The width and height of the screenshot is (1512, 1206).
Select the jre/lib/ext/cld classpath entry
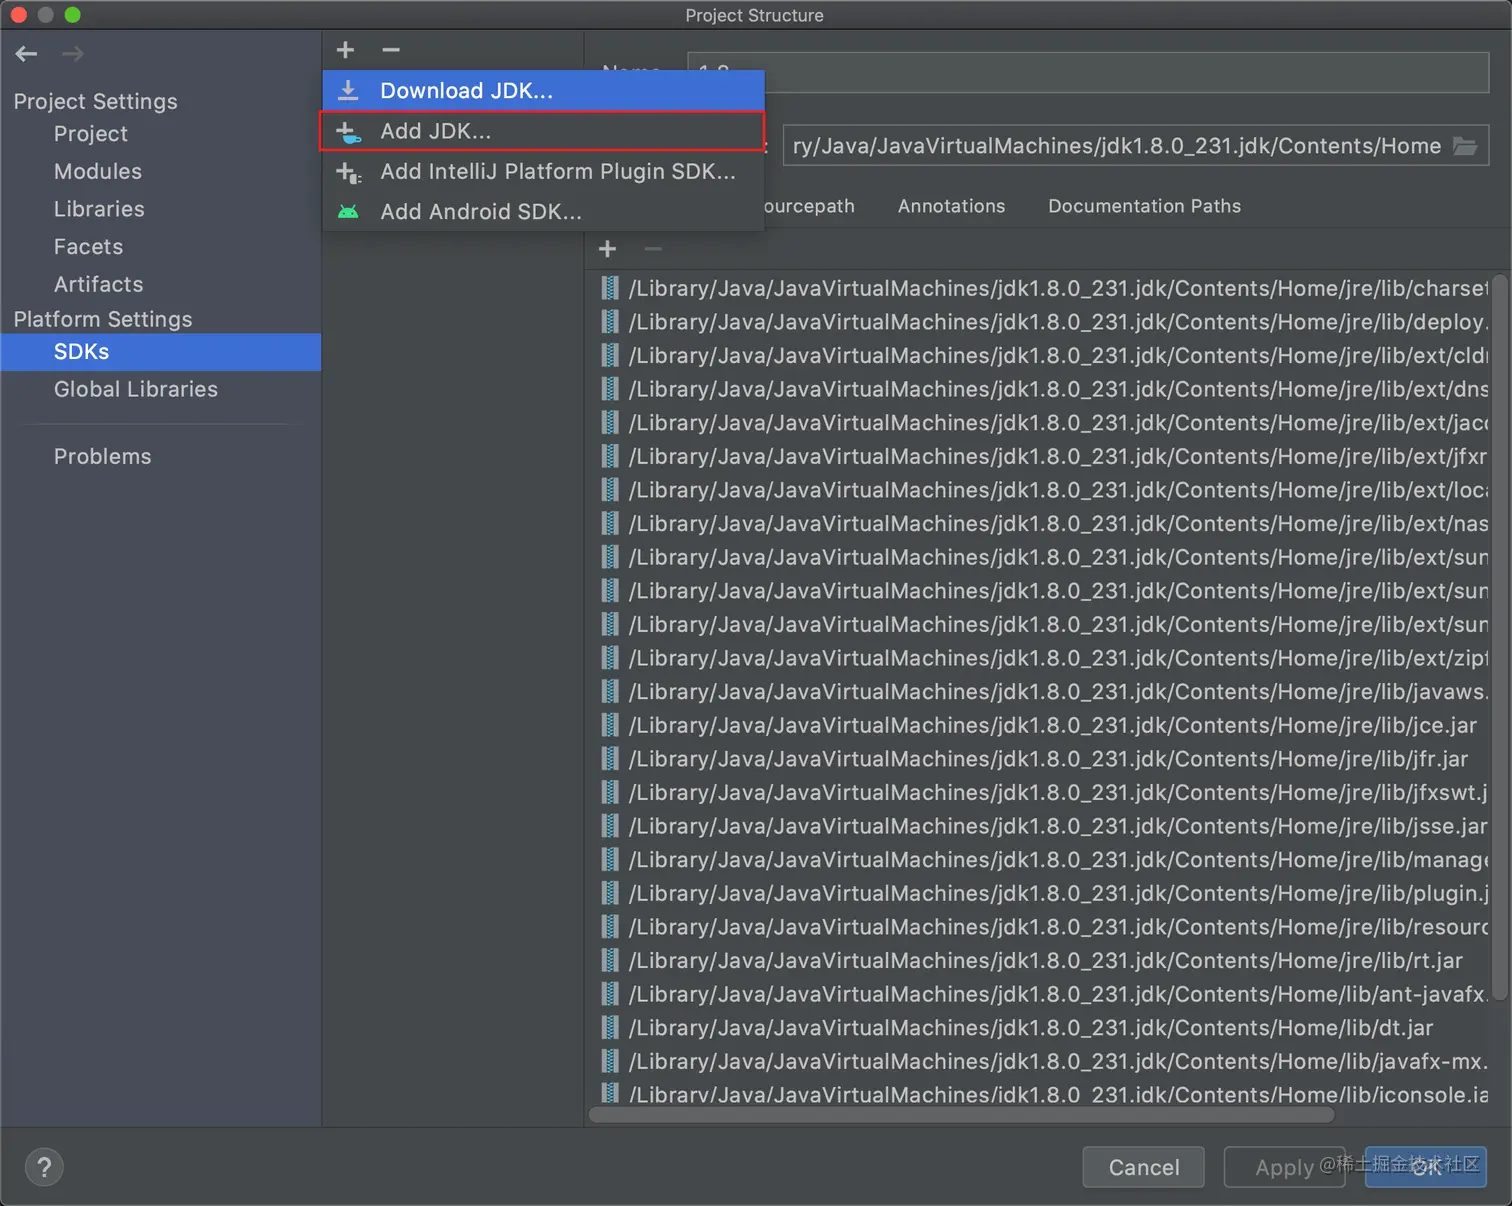click(x=1040, y=355)
